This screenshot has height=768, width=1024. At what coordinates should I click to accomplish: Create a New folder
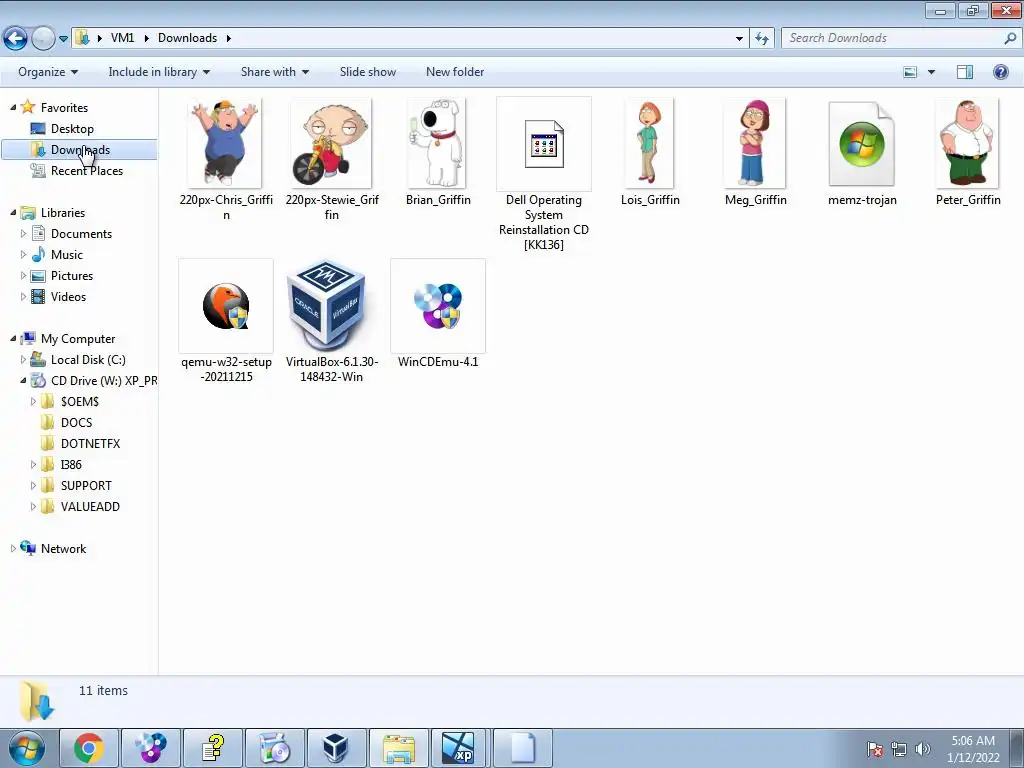[x=455, y=72]
